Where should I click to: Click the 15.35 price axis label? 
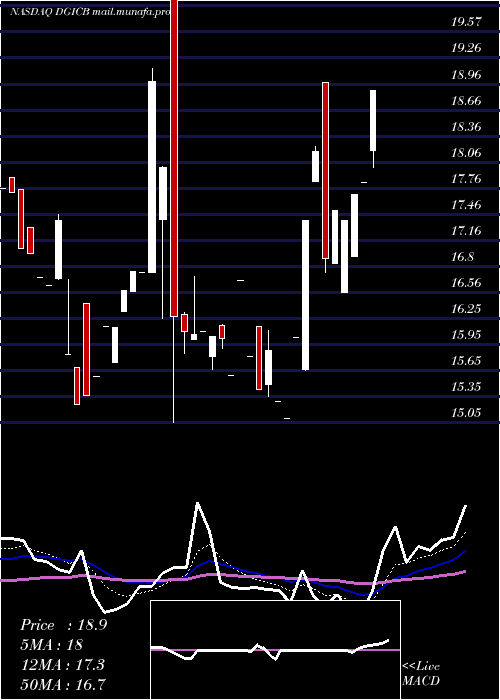(466, 387)
